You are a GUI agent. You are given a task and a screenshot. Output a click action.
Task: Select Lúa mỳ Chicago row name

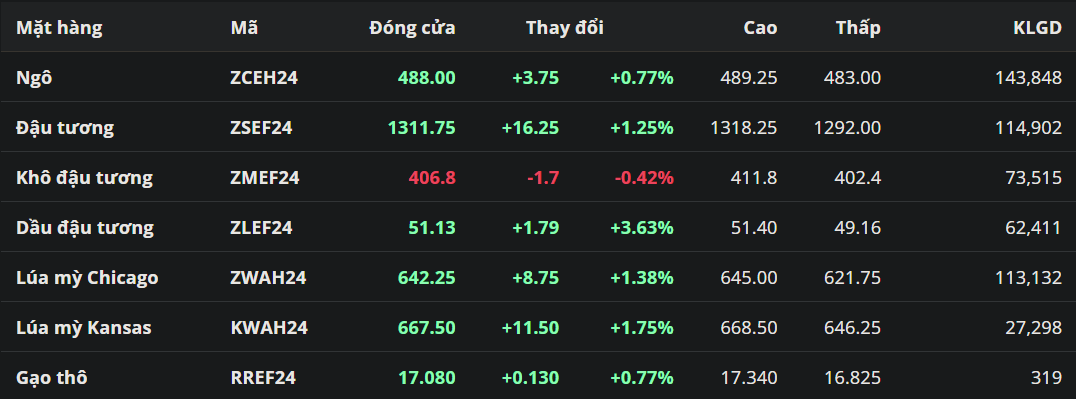87,277
